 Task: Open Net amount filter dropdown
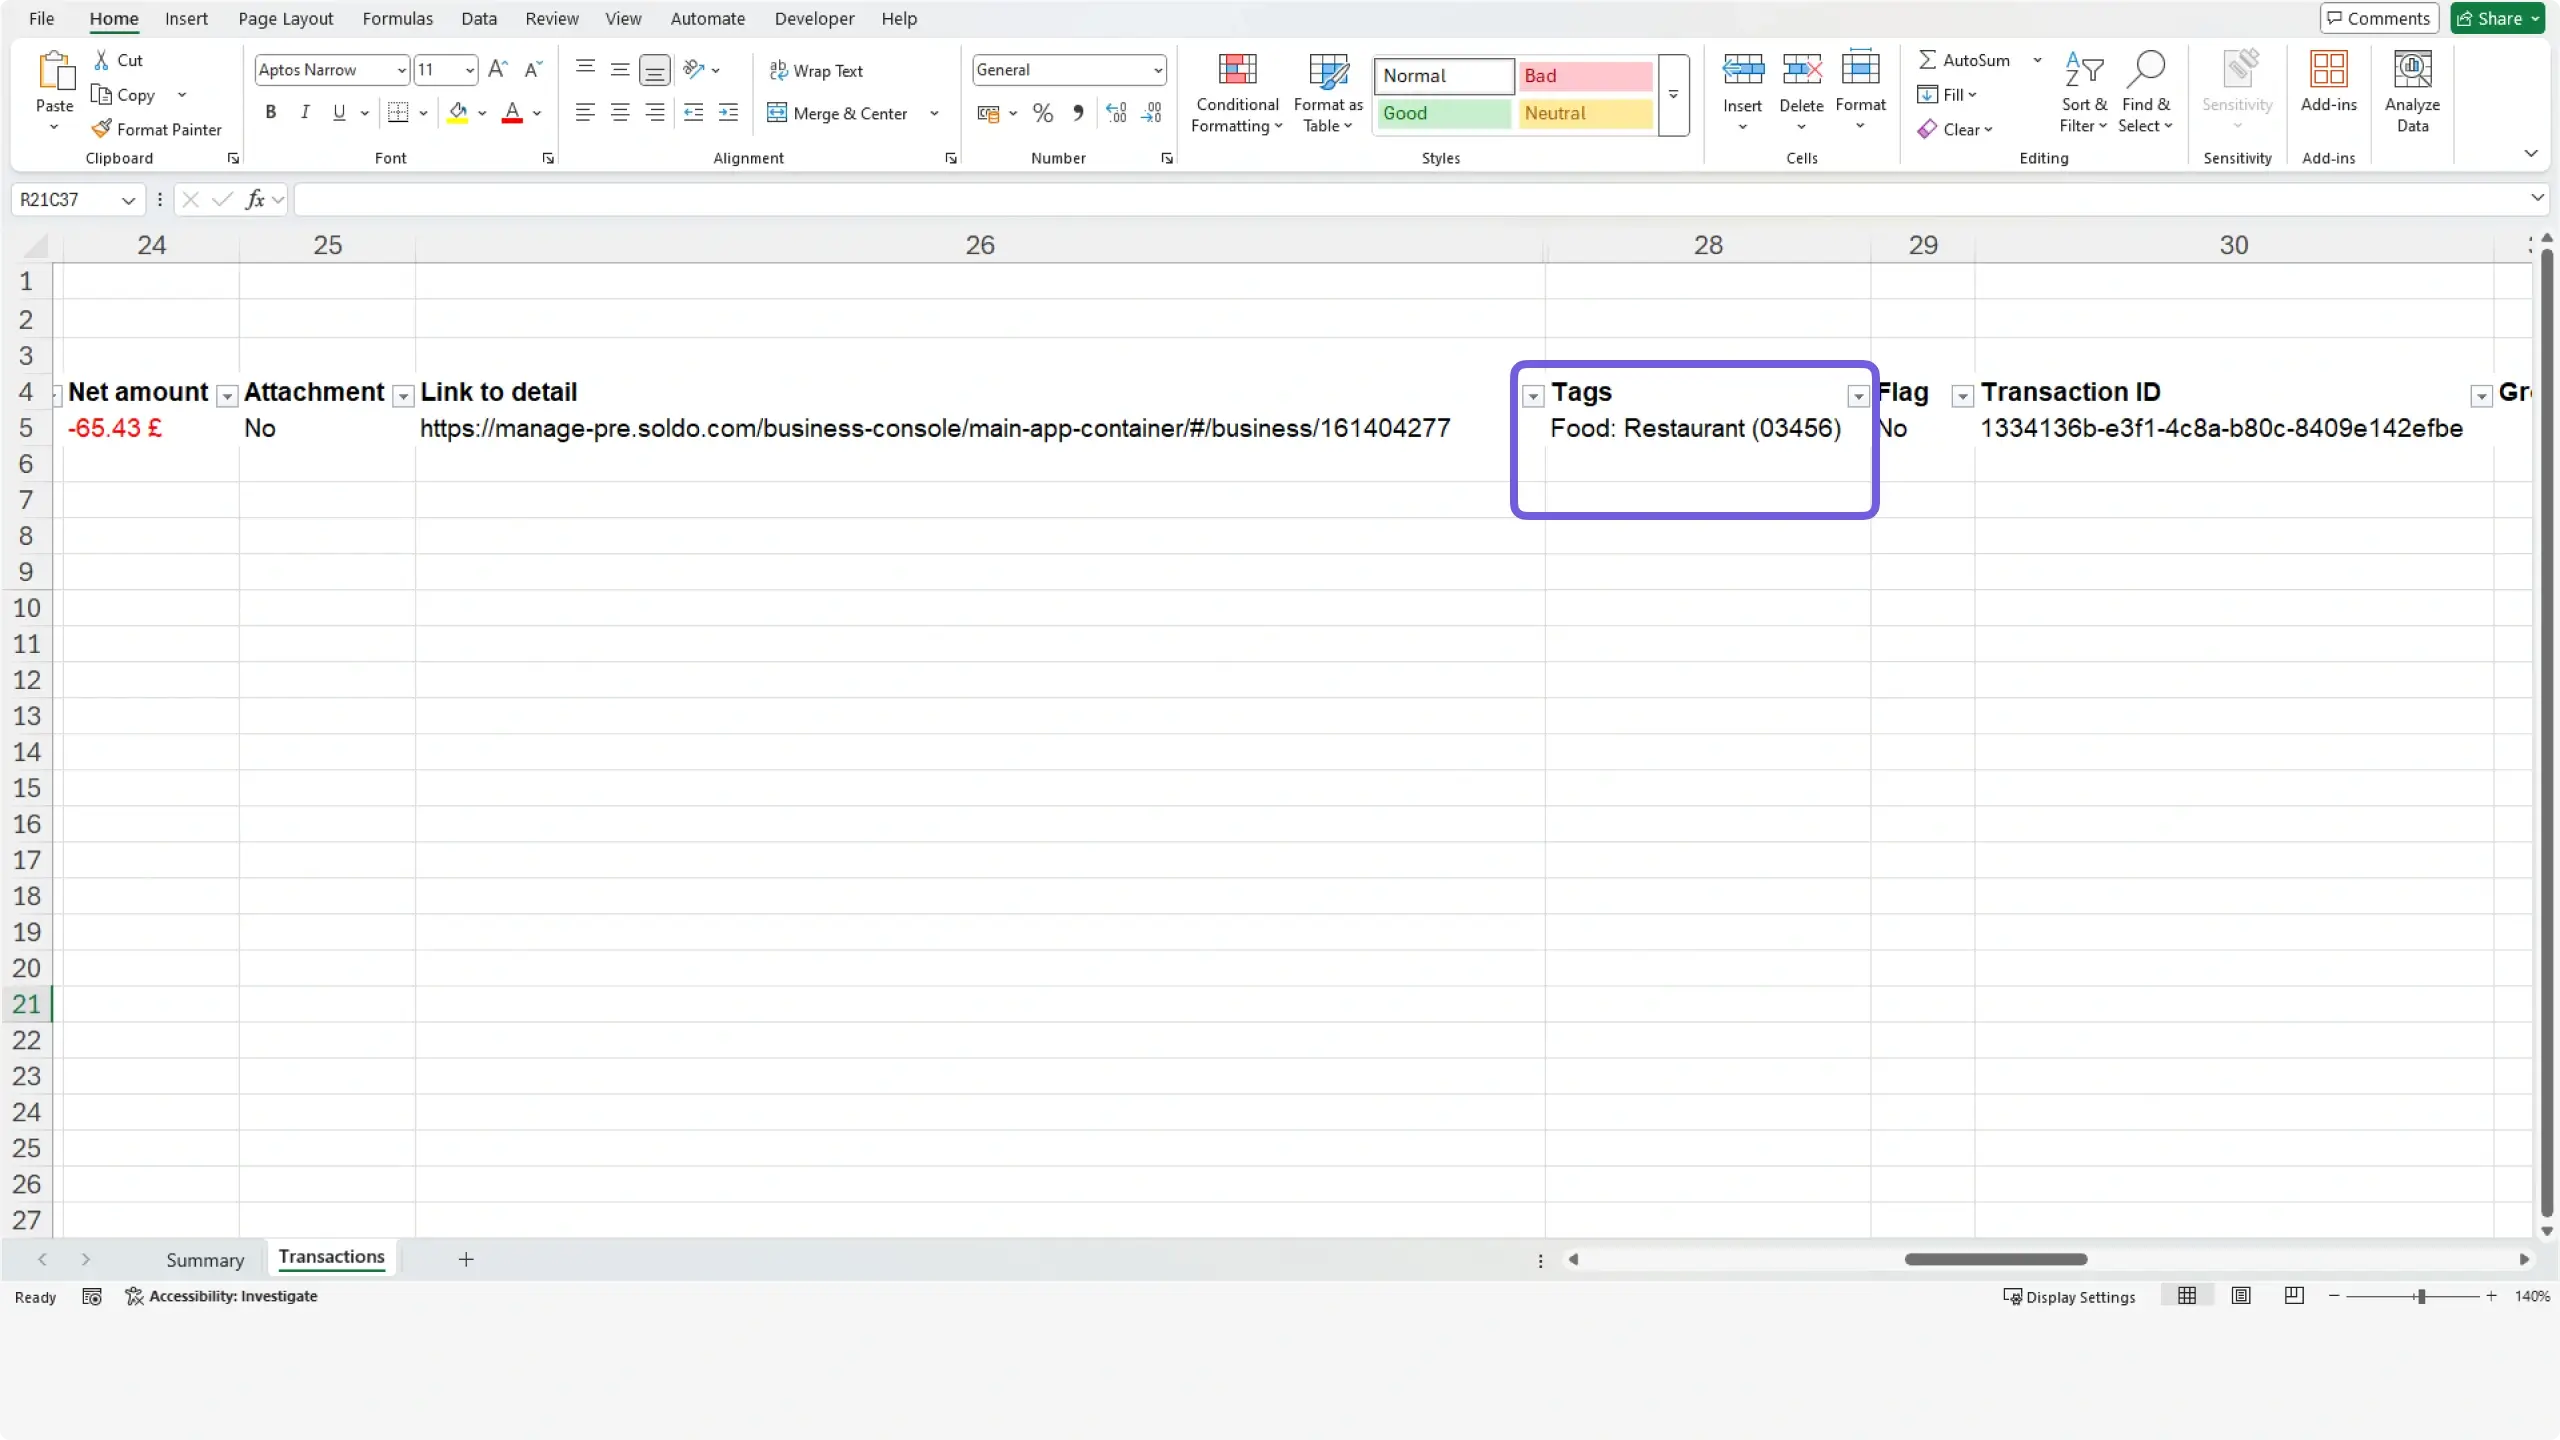click(x=227, y=397)
